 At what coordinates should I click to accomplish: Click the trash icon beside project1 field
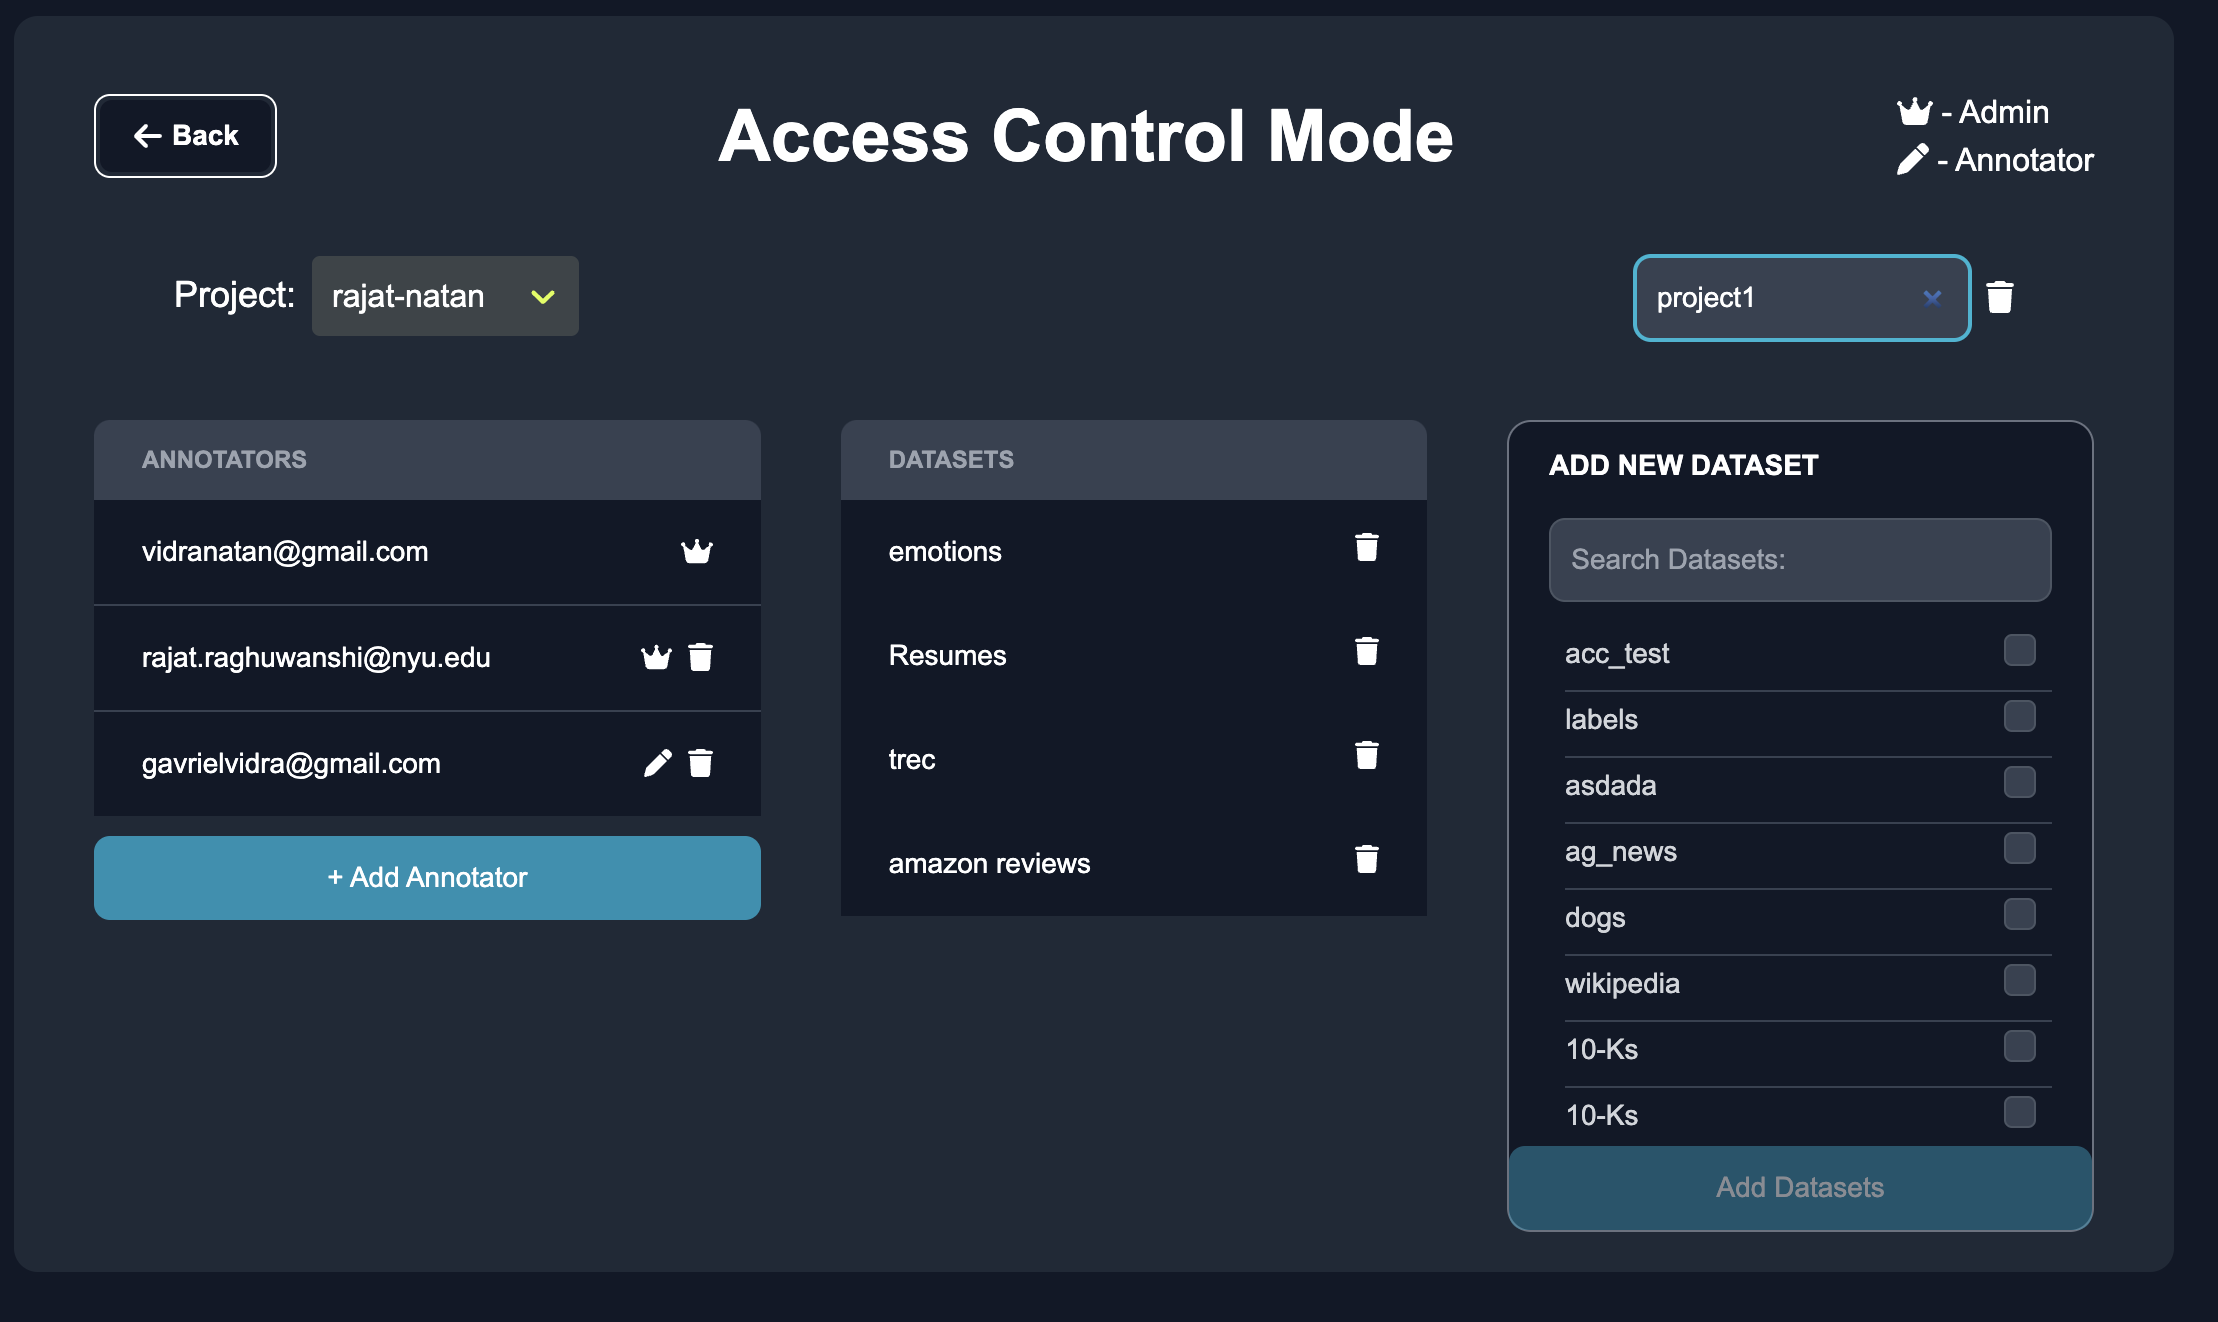2000,297
